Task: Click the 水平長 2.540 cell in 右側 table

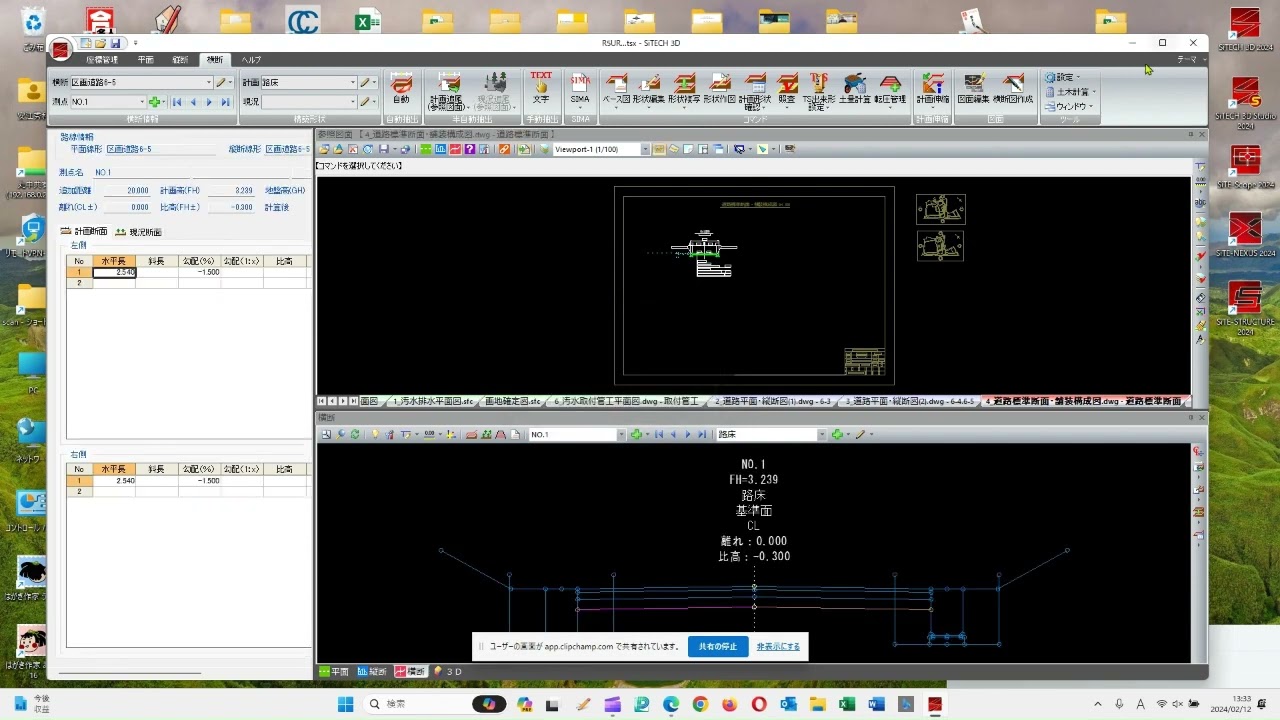Action: pyautogui.click(x=114, y=481)
